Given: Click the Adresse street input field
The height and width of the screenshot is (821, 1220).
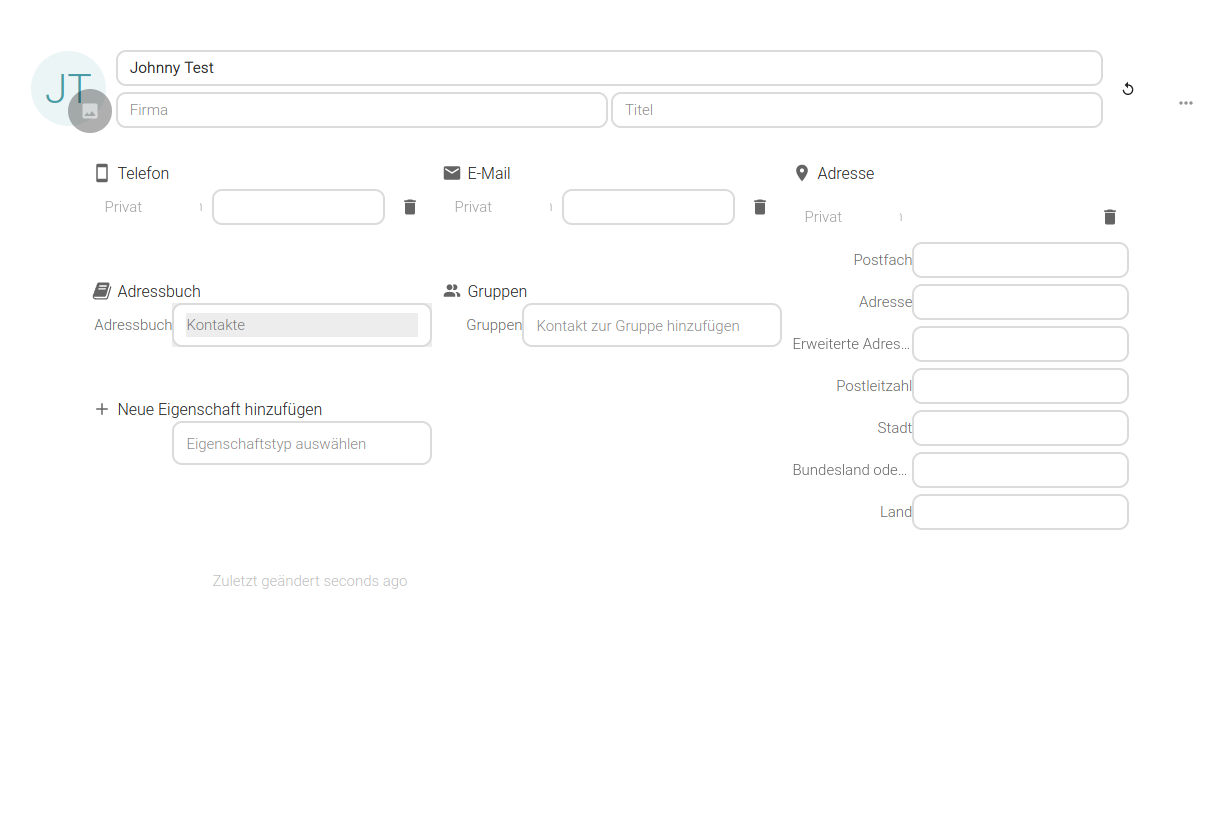Looking at the screenshot, I should click(x=1020, y=302).
